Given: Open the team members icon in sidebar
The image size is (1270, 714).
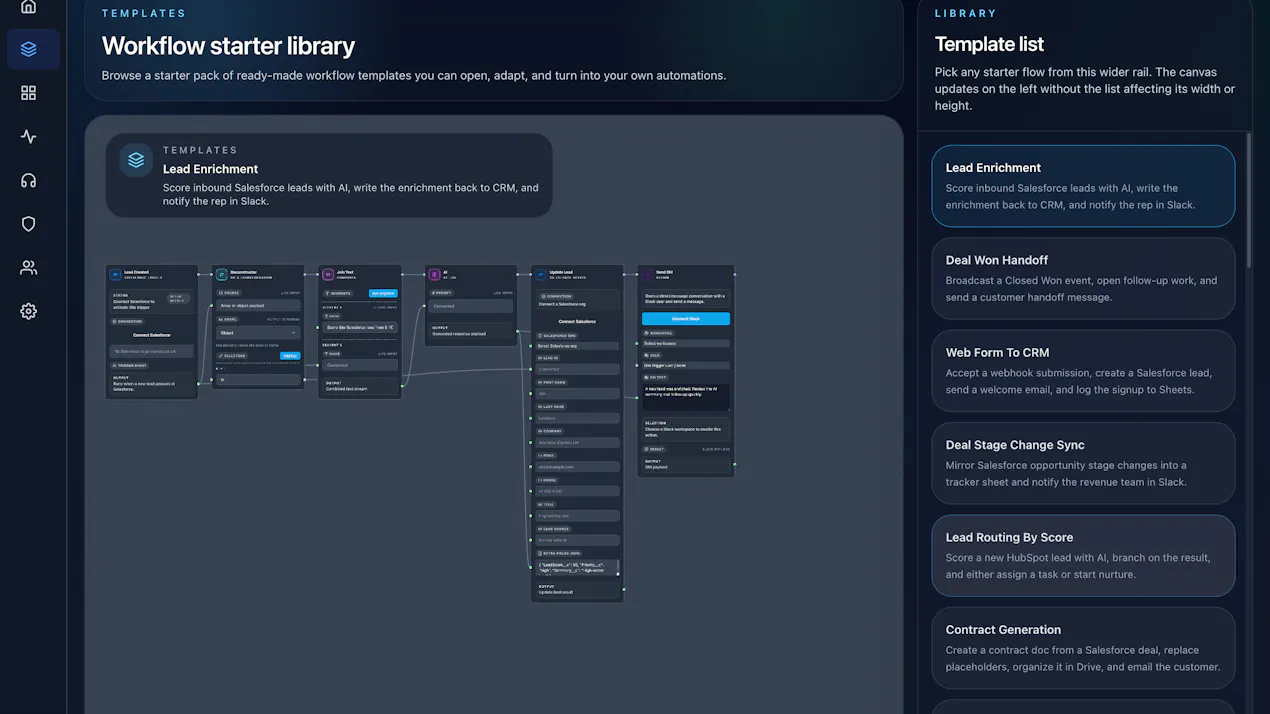Looking at the screenshot, I should point(28,267).
